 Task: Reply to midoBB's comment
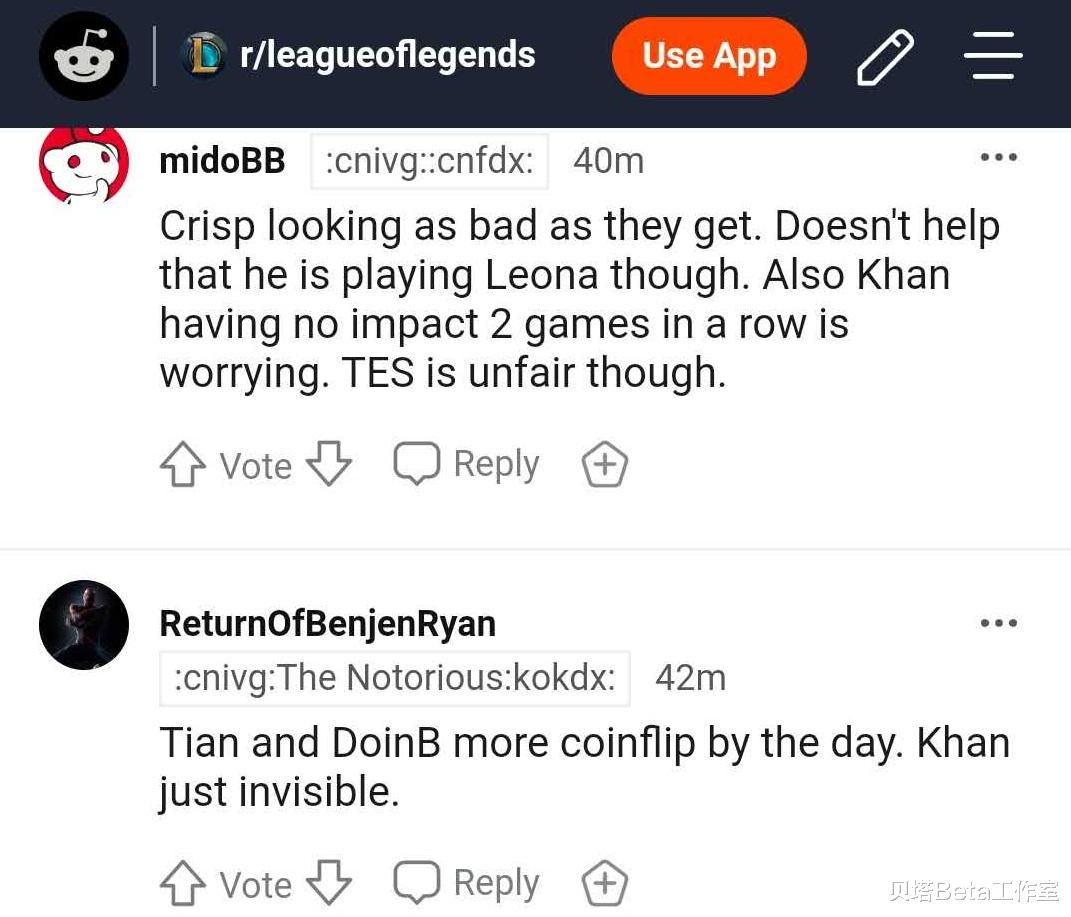point(467,464)
